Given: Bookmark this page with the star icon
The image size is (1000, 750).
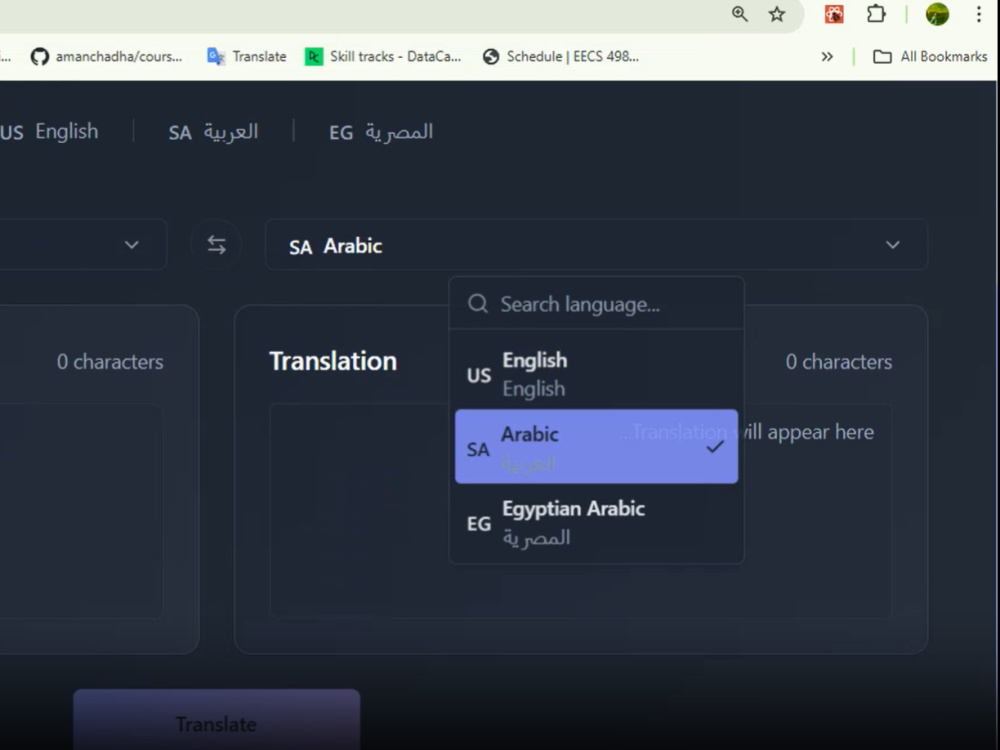Looking at the screenshot, I should coord(776,14).
